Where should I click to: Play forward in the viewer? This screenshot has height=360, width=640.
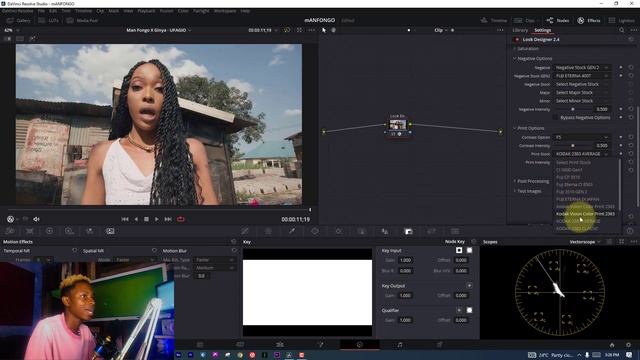pyautogui.click(x=157, y=219)
